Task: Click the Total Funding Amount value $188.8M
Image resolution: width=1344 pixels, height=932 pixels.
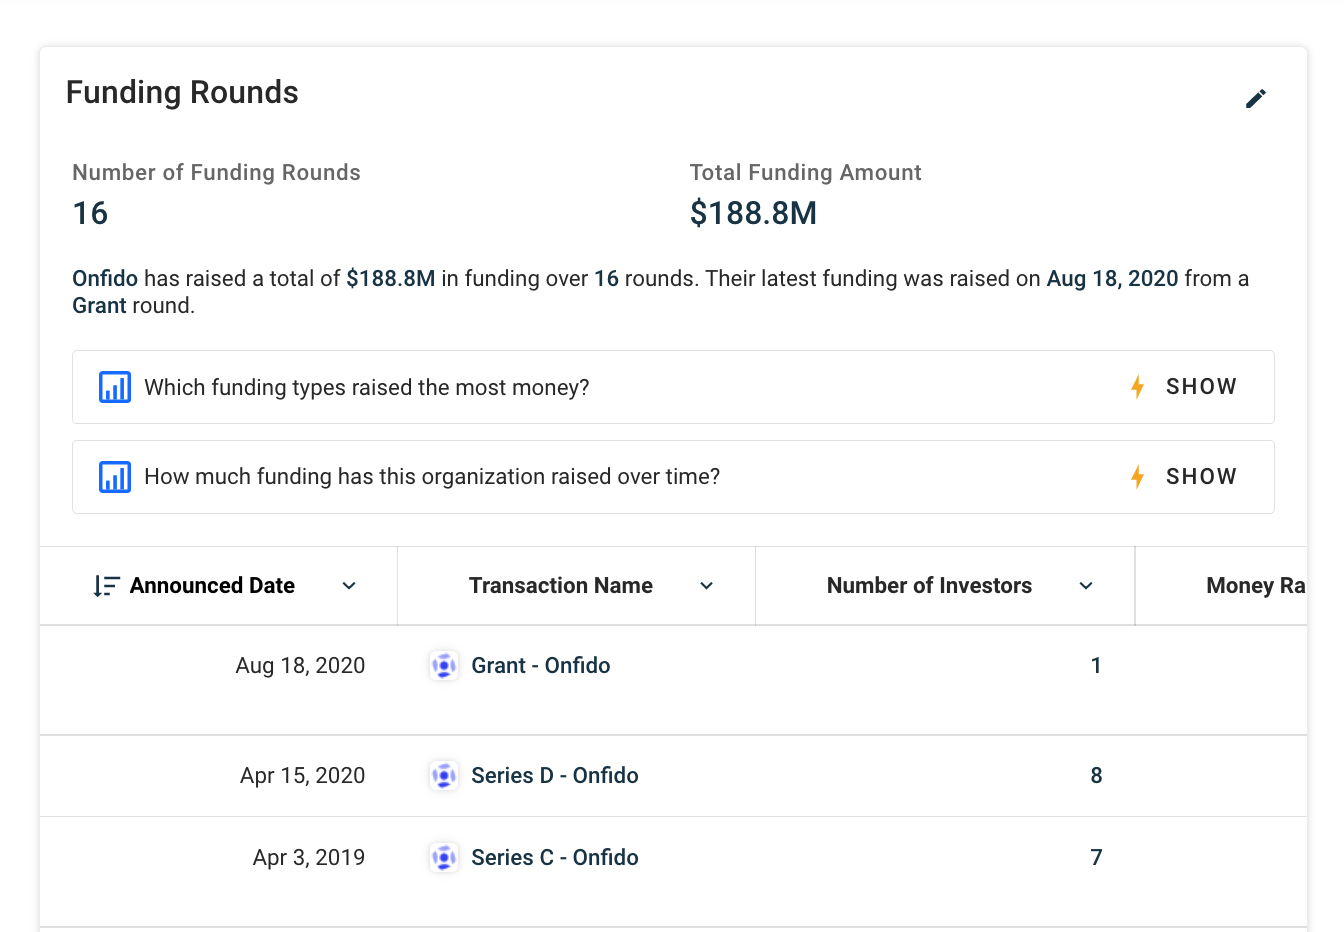Action: [753, 213]
